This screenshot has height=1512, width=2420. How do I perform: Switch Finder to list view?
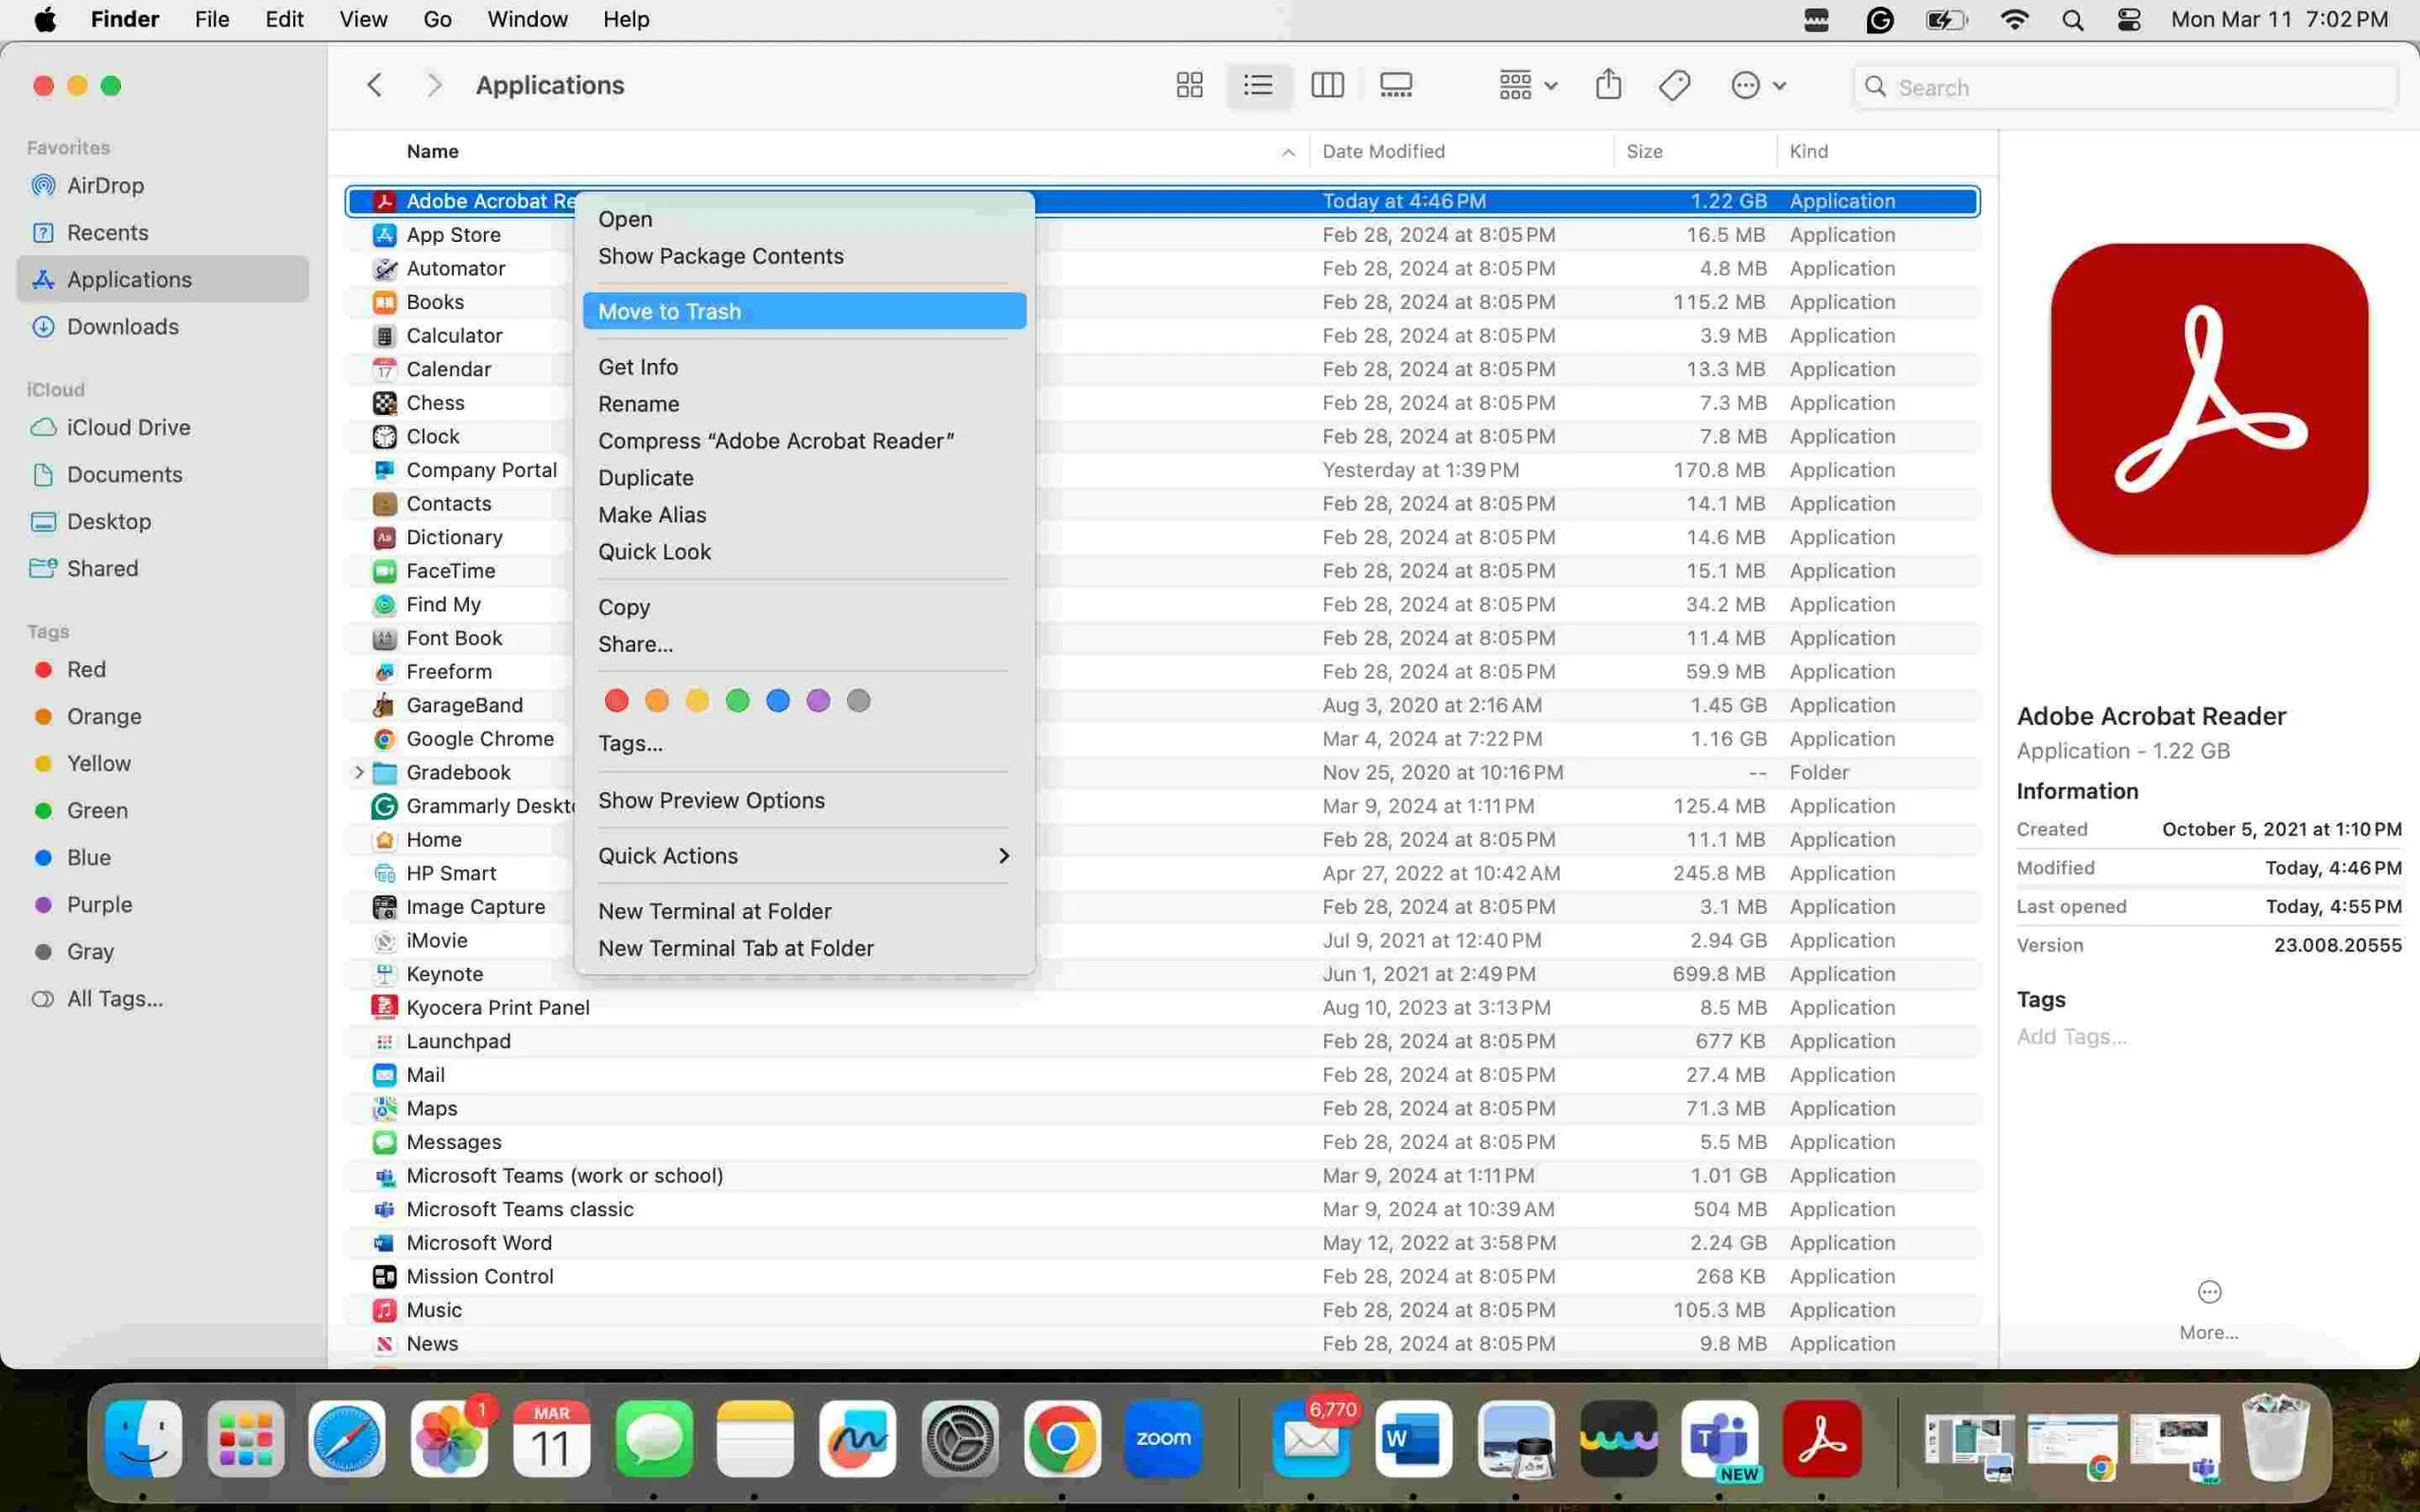(1258, 85)
